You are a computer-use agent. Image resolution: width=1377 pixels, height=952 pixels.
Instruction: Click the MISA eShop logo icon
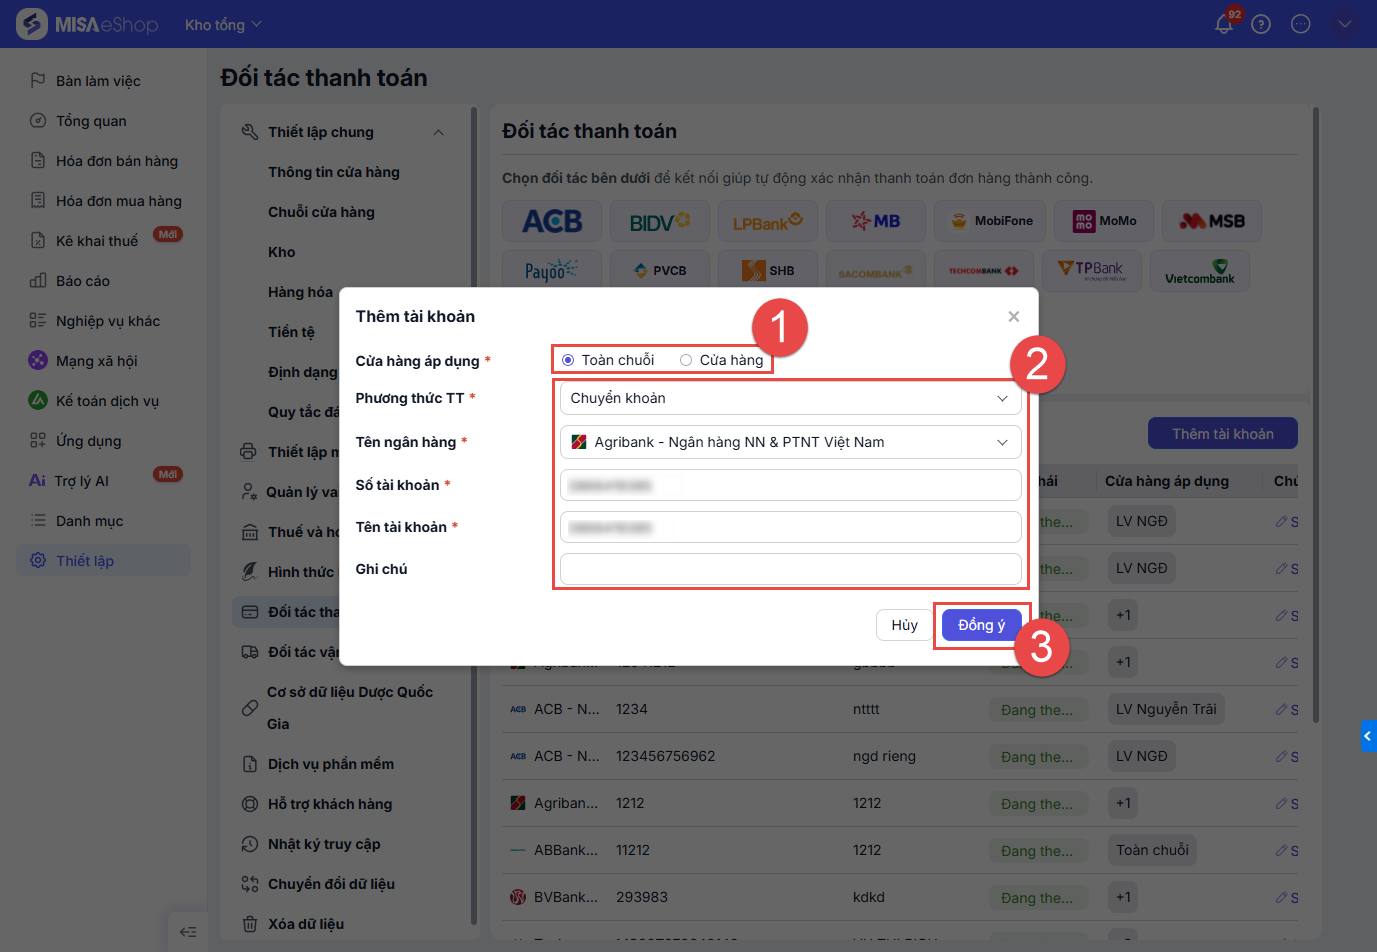(32, 24)
